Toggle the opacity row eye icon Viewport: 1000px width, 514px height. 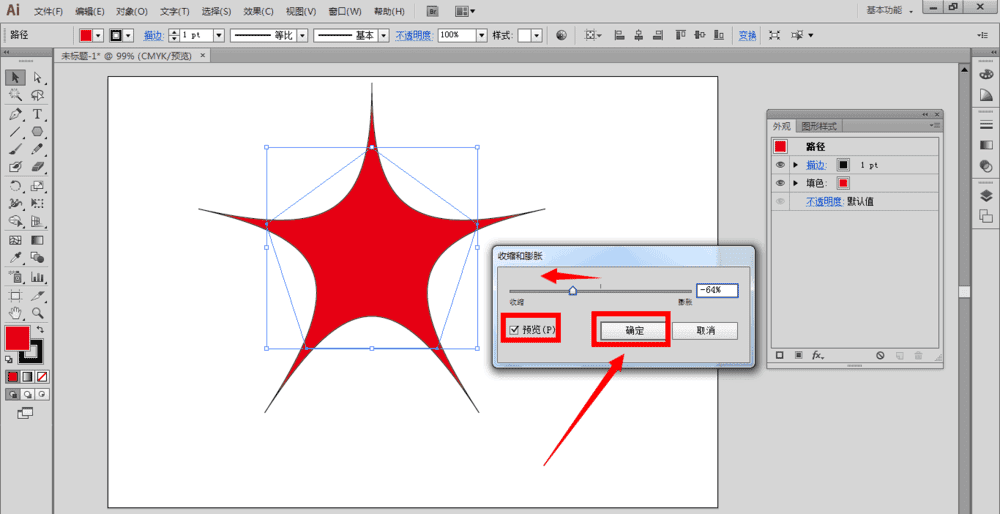pos(780,202)
